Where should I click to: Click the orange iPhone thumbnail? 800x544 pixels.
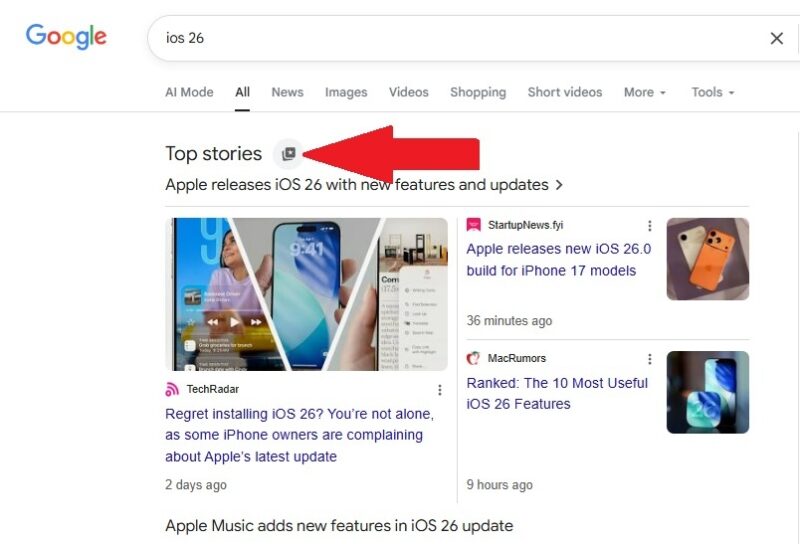pyautogui.click(x=708, y=259)
